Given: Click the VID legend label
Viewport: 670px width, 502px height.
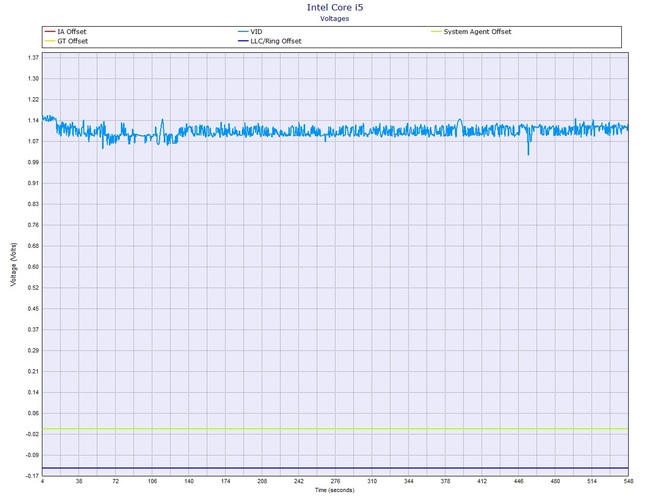Looking at the screenshot, I should point(256,32).
